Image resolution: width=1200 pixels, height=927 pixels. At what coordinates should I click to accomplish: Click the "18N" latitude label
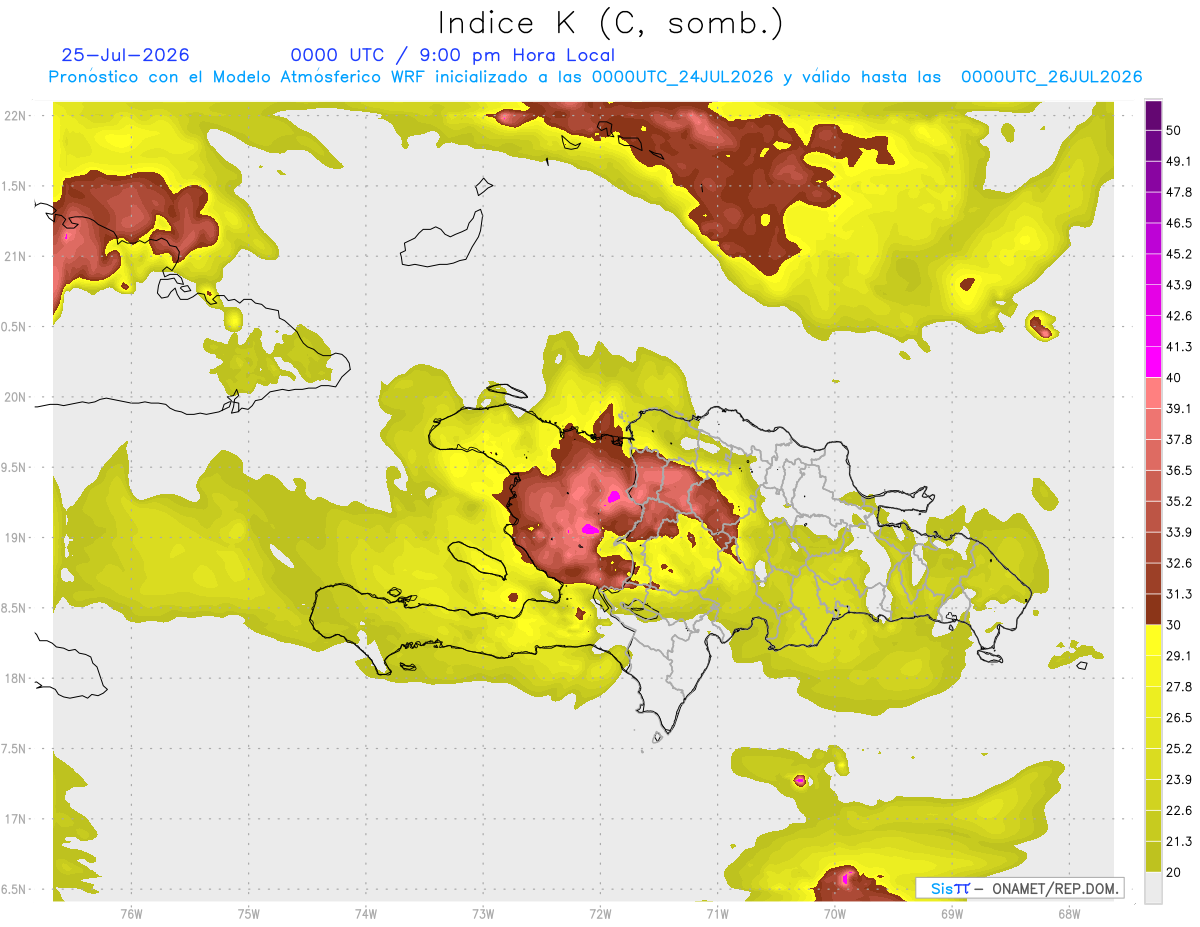pyautogui.click(x=15, y=679)
